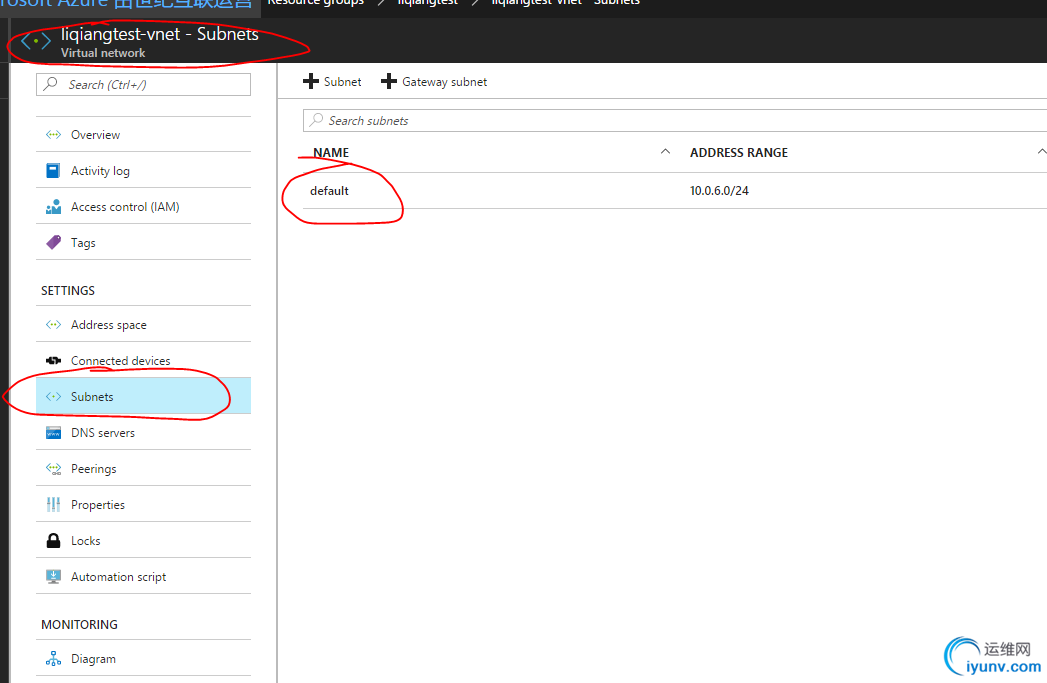1047x683 pixels.
Task: Click the Locks padlock icon
Action: tap(53, 541)
